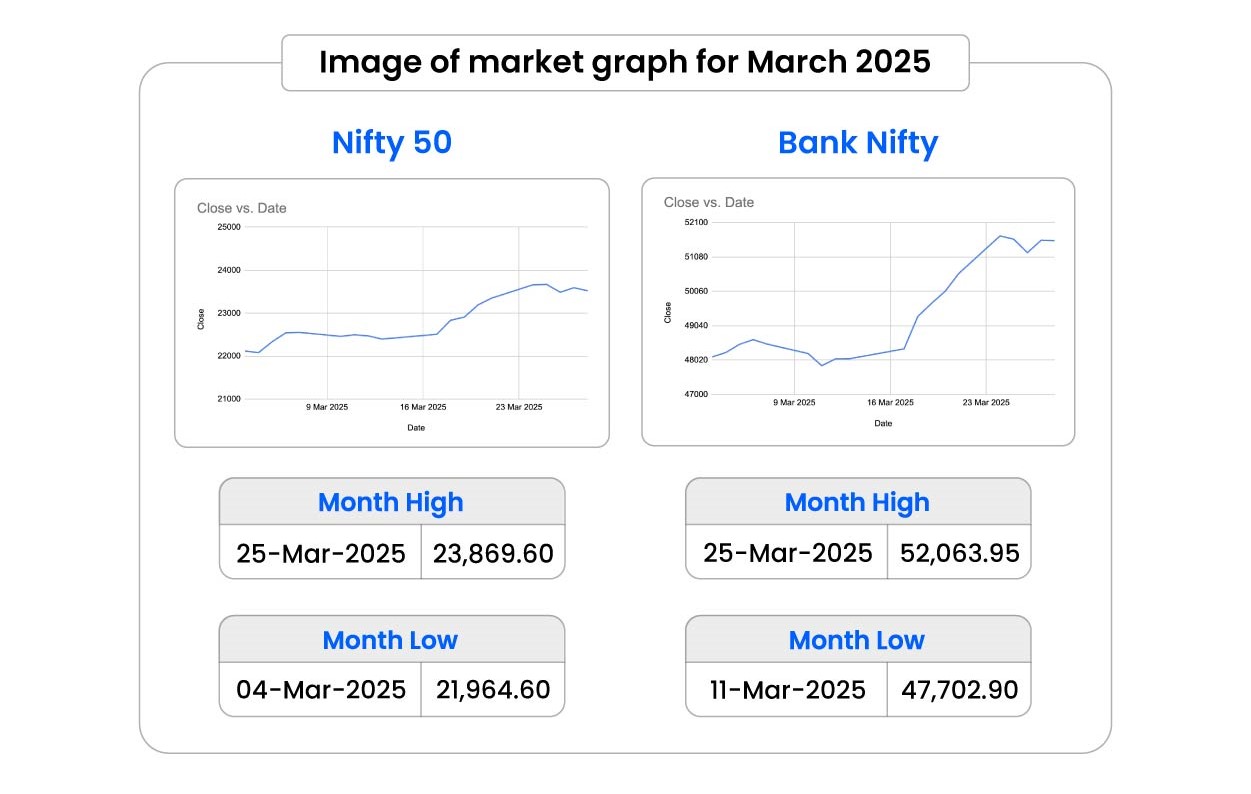Click the Nifty 50 Month Low header
Viewport: 1251px width, 794px height.
(390, 640)
